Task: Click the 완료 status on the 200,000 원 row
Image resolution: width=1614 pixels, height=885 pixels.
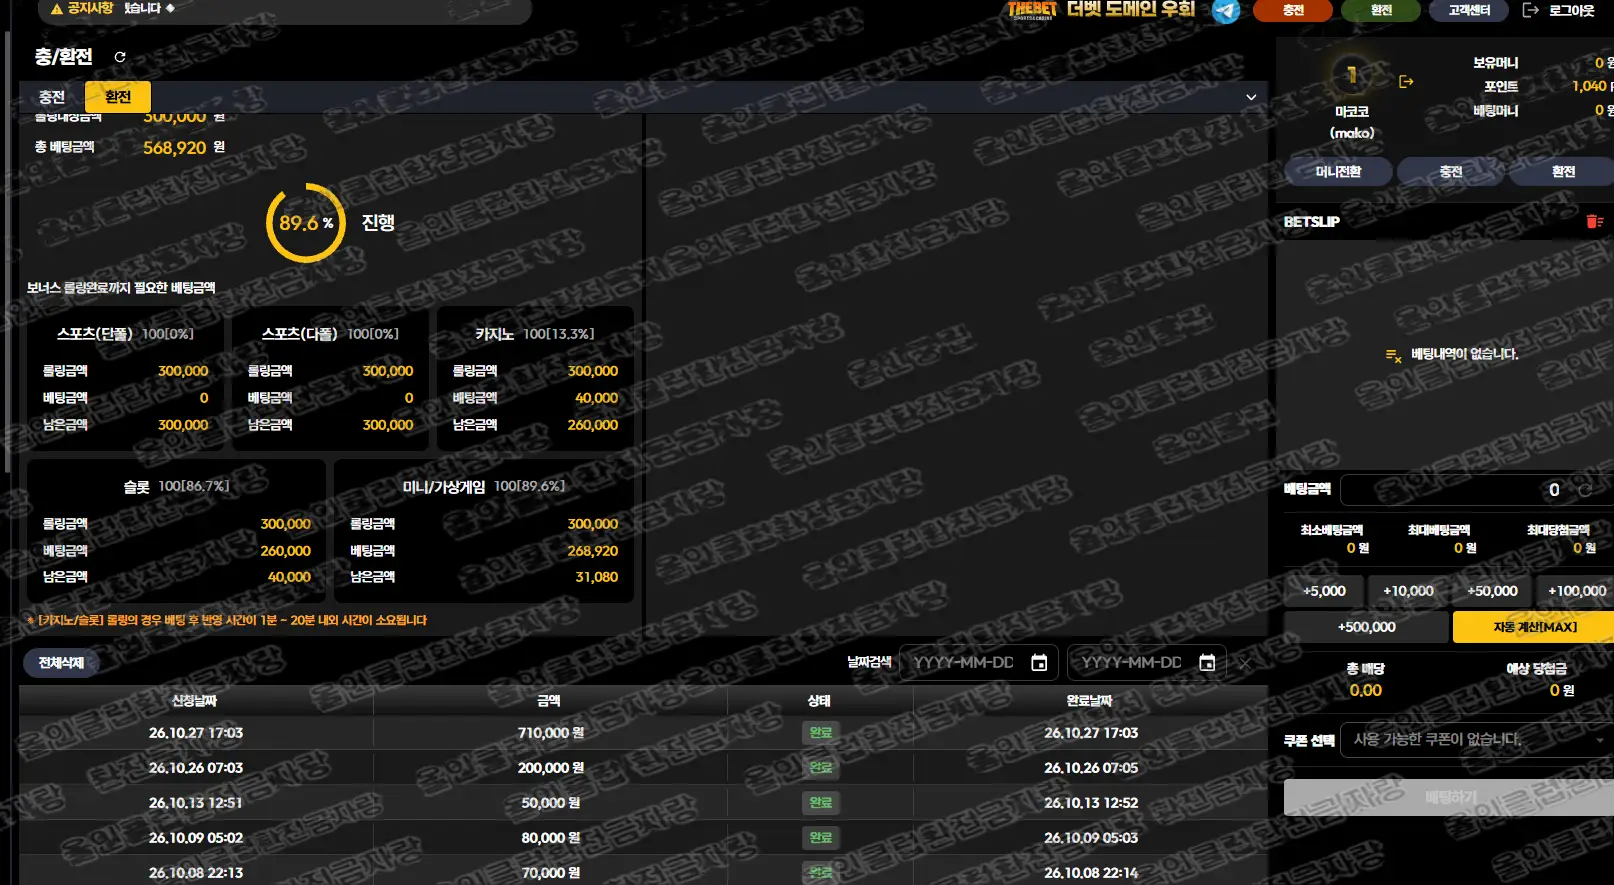Action: coord(821,768)
